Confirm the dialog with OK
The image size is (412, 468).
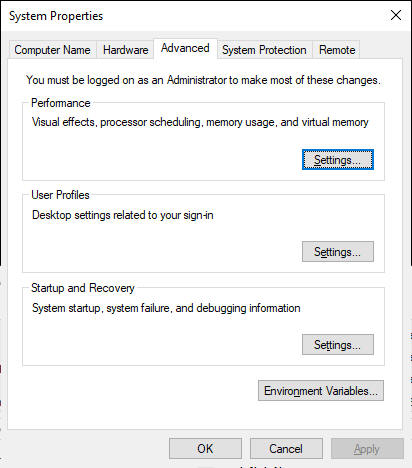coord(205,449)
